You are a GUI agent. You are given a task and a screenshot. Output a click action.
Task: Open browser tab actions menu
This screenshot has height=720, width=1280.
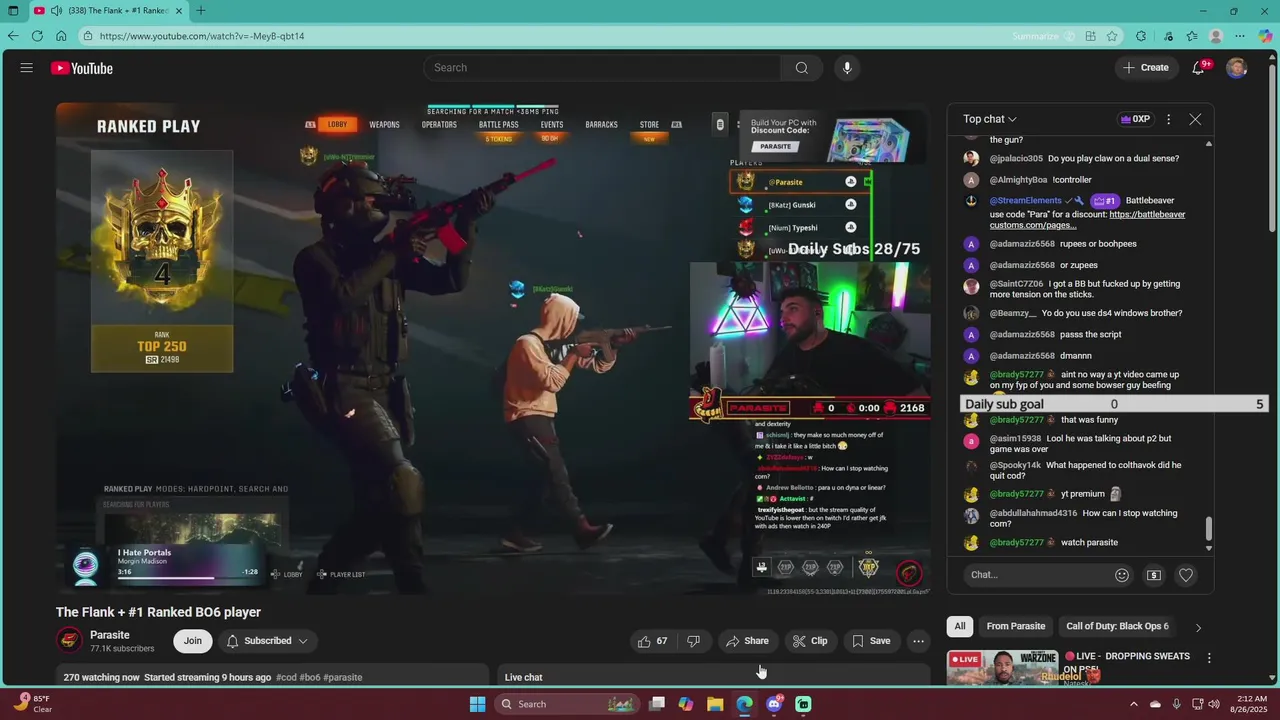coord(13,11)
